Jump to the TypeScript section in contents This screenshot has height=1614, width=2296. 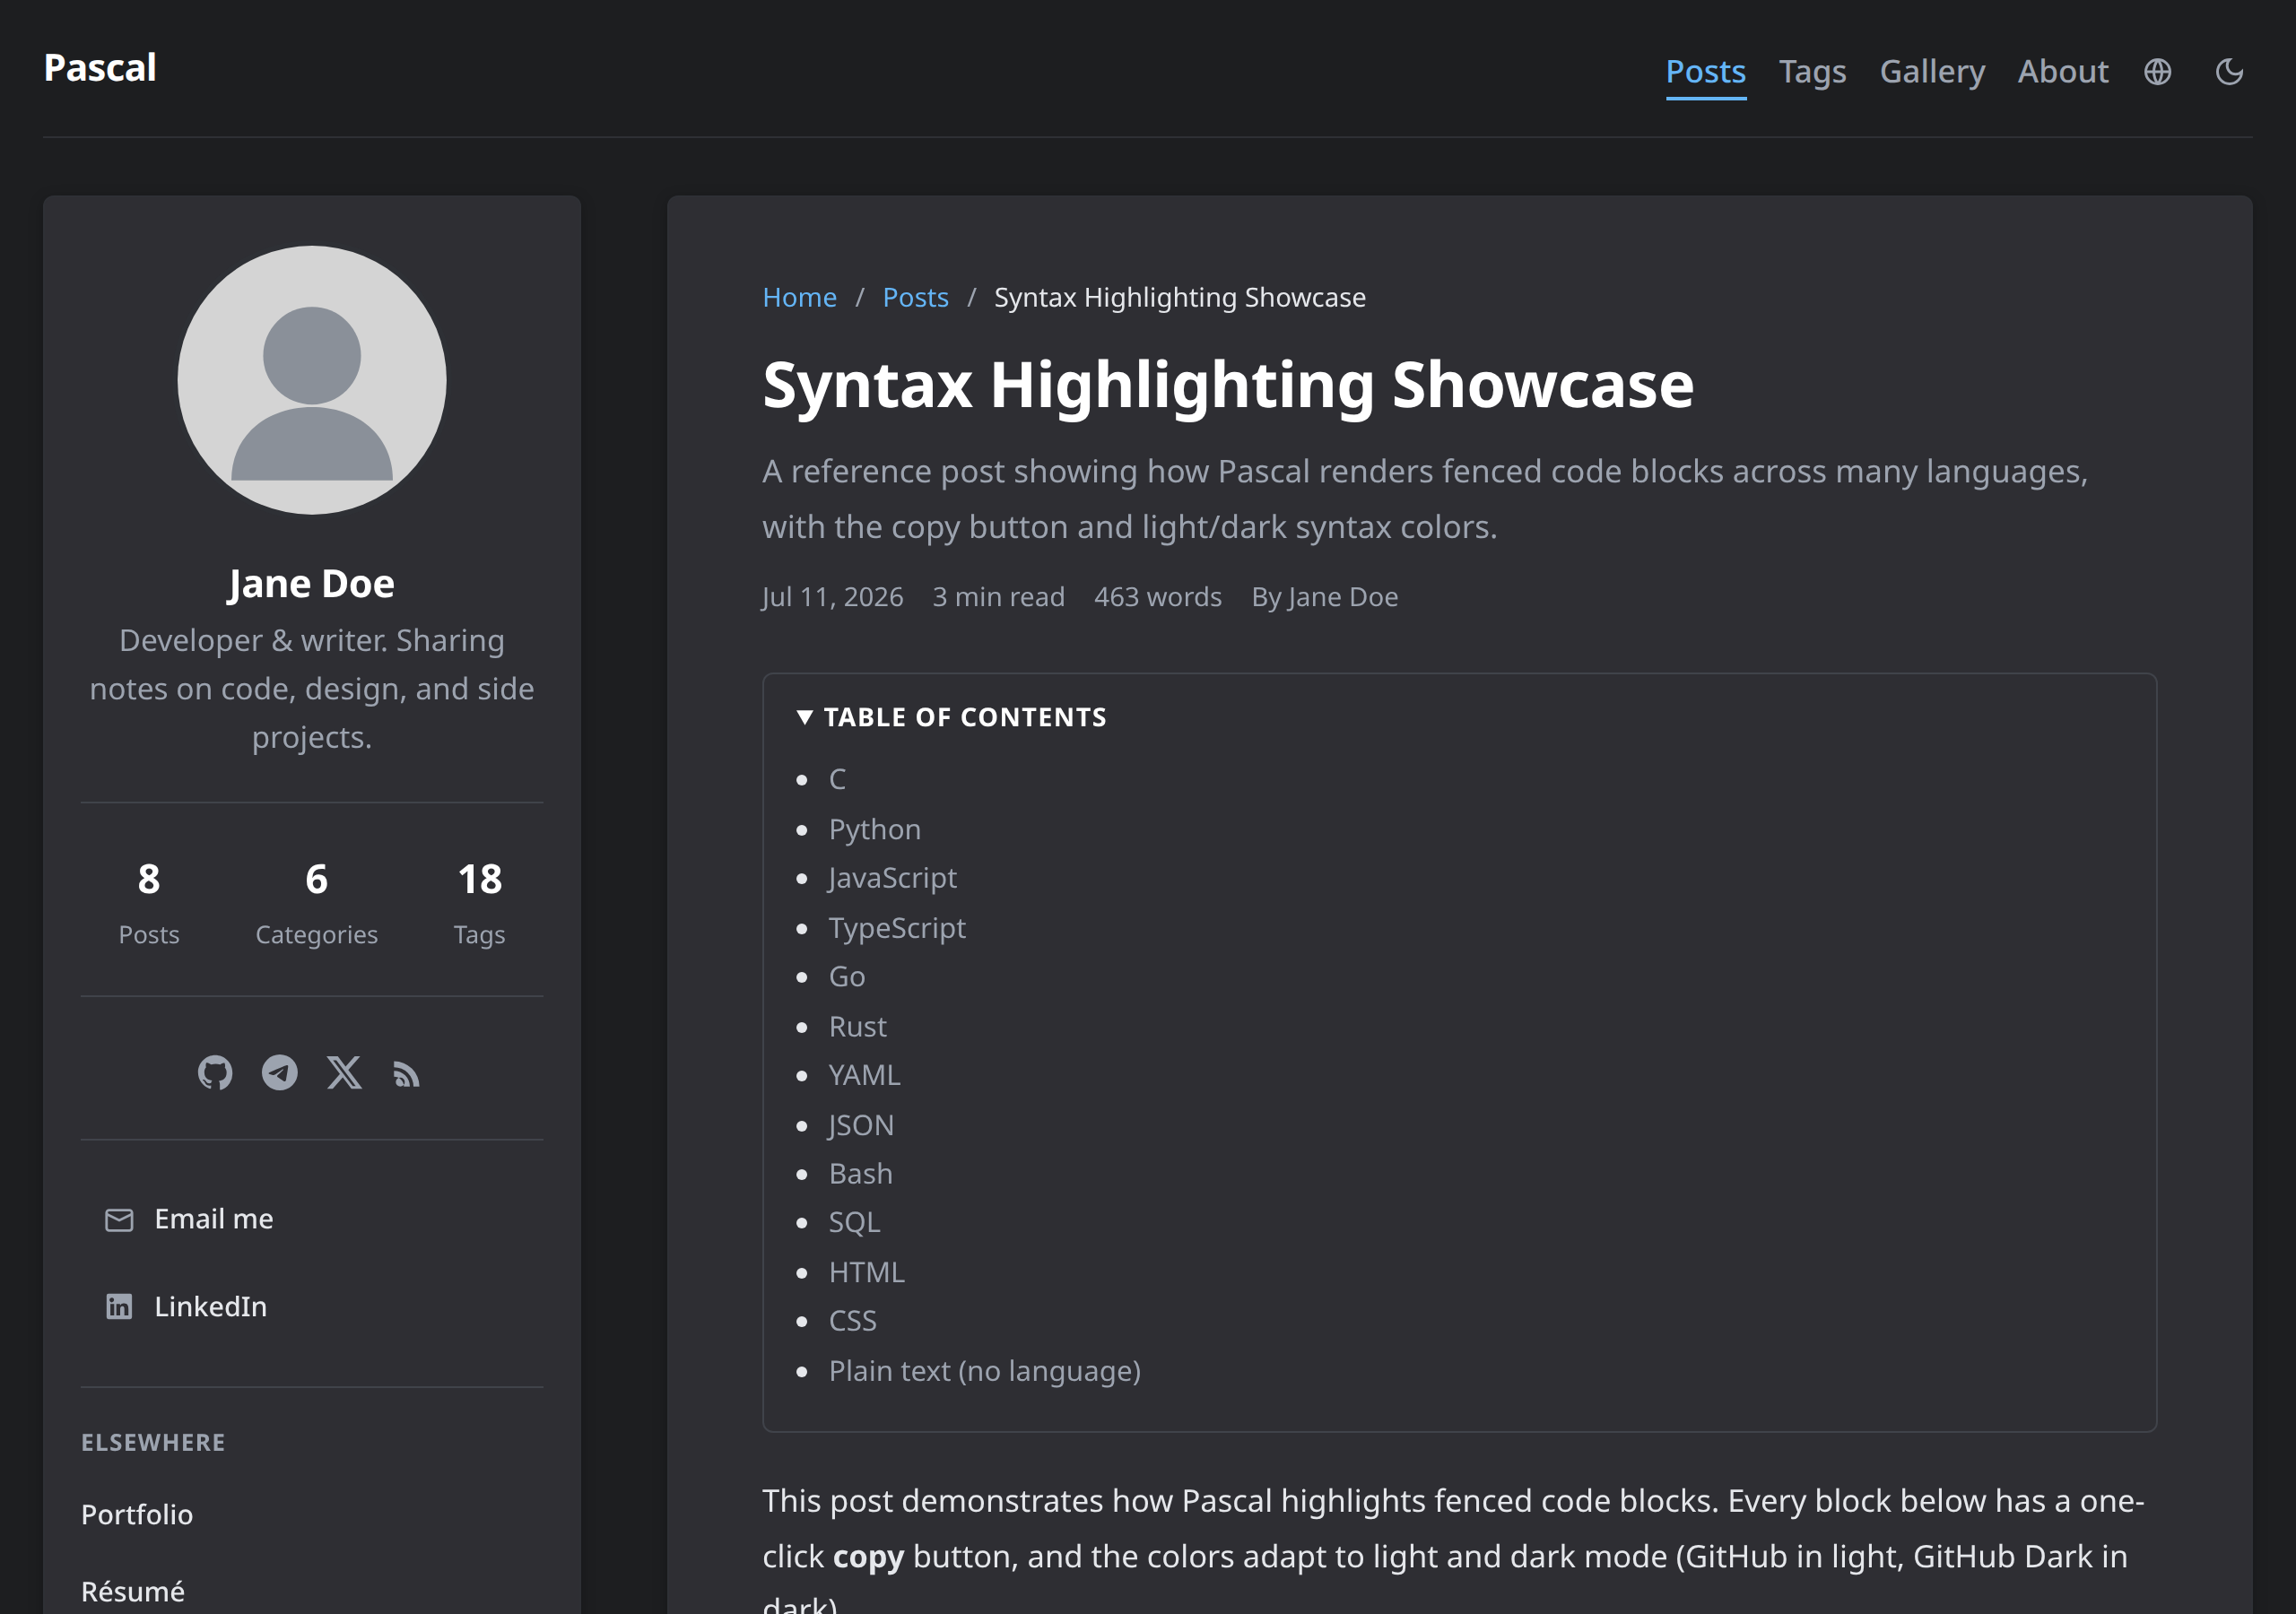click(897, 928)
